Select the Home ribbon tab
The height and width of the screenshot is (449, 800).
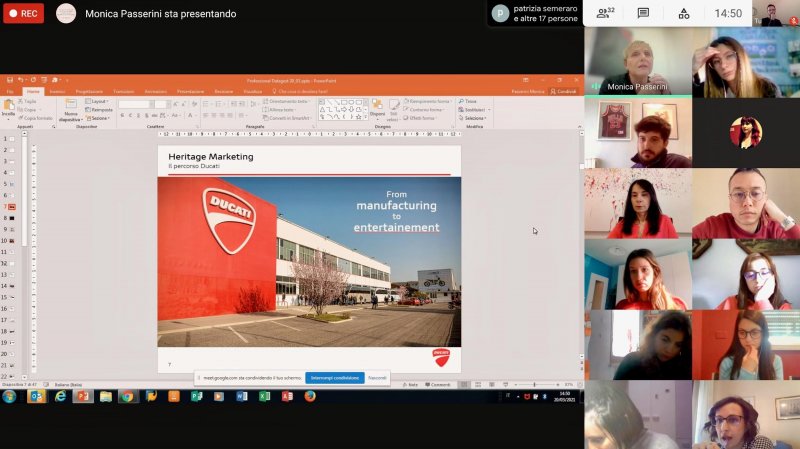[x=33, y=91]
